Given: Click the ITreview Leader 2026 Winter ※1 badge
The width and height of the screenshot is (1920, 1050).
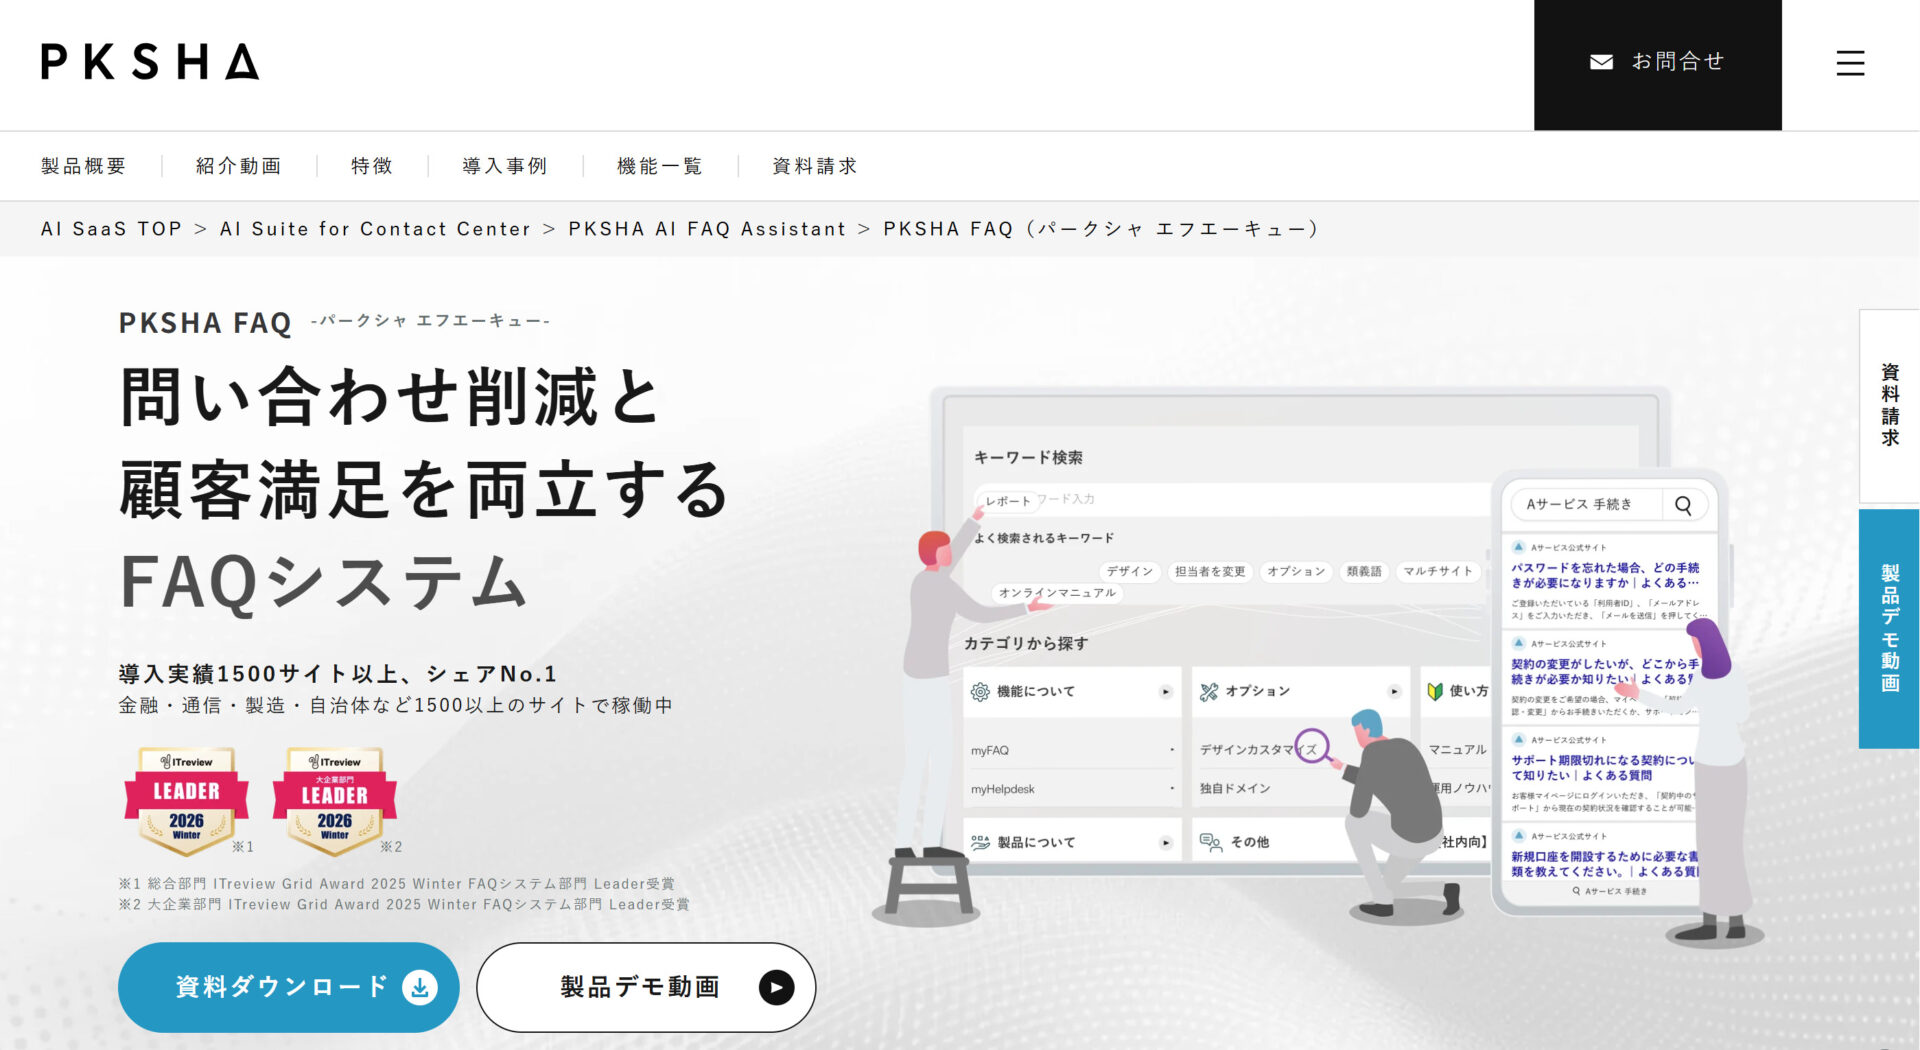Looking at the screenshot, I should (x=186, y=801).
